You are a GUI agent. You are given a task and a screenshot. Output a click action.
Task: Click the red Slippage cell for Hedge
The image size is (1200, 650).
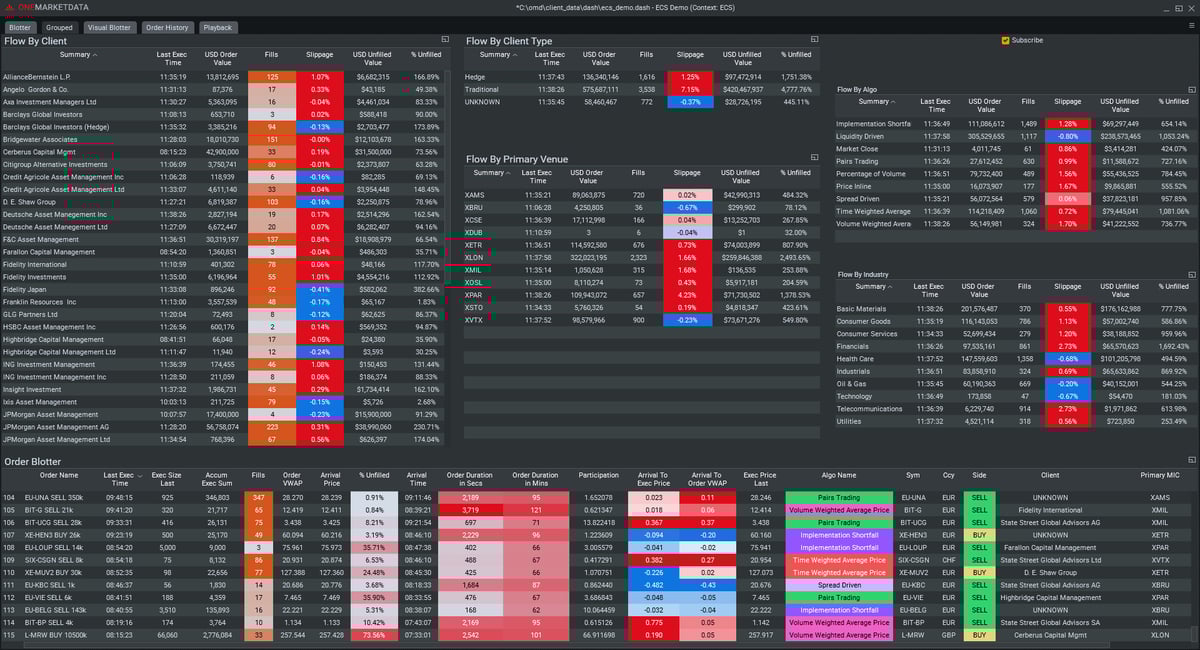coord(689,76)
